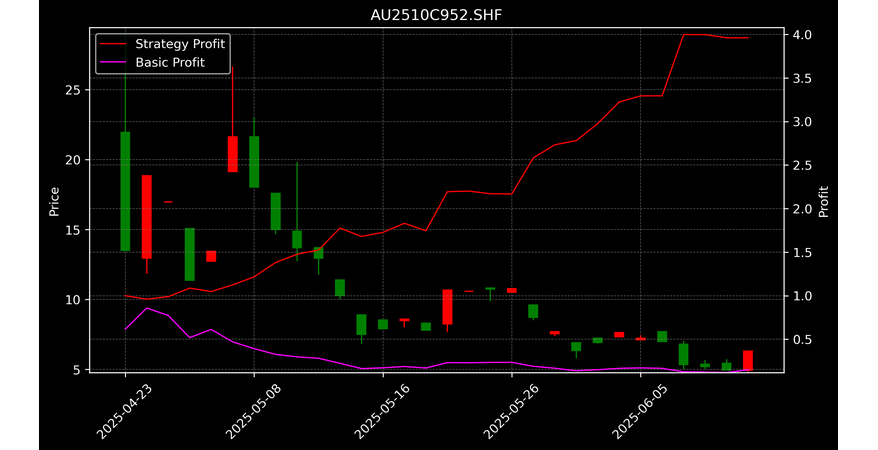Click the profit tick value 0.5
Viewport: 878px width, 450px height.
[801, 340]
